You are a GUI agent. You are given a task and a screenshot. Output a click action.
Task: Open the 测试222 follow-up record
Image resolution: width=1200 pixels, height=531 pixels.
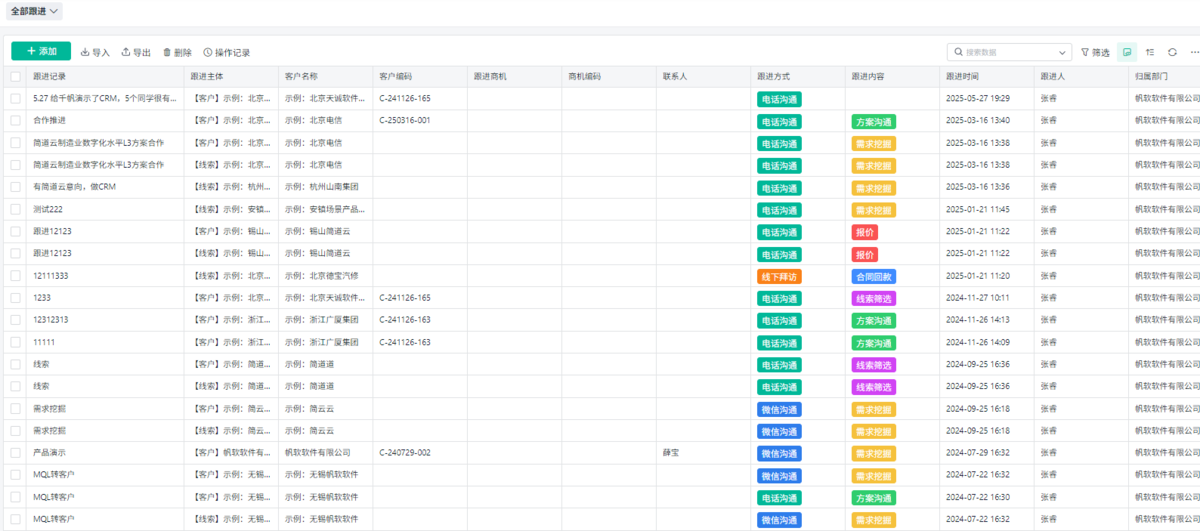click(x=48, y=209)
